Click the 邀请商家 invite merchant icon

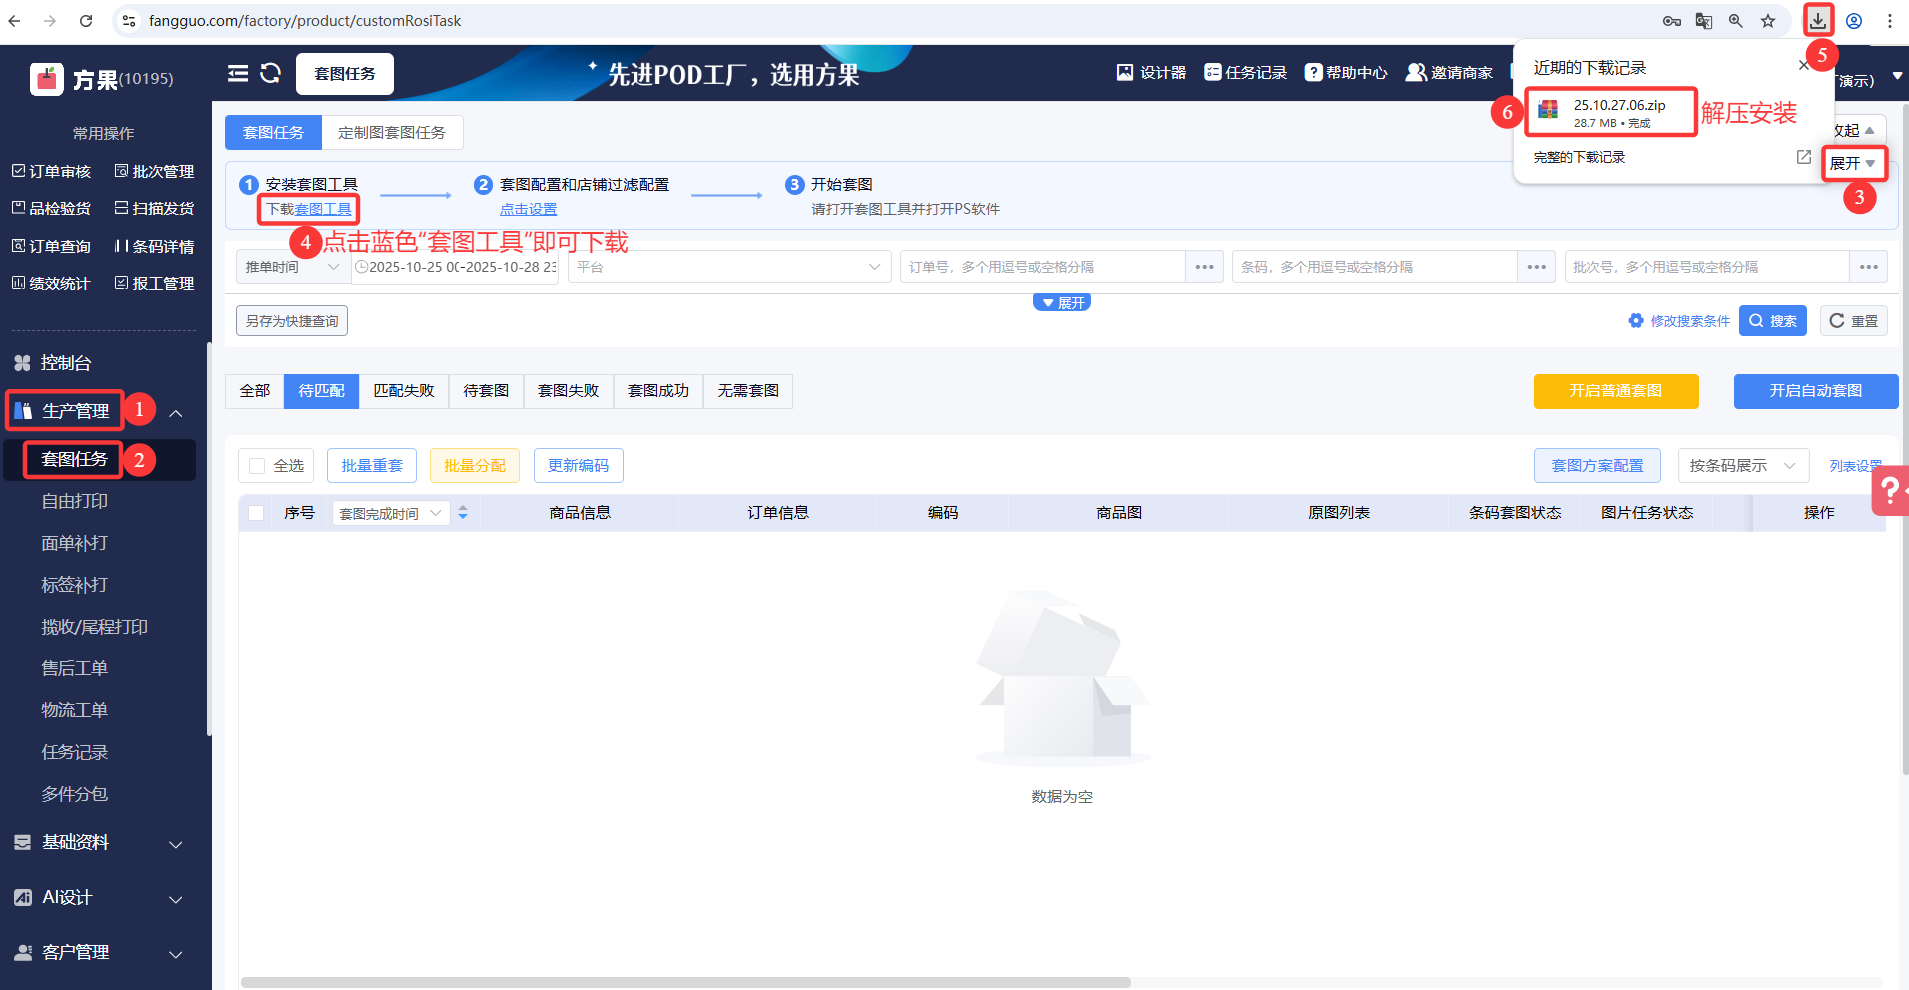[x=1415, y=72]
